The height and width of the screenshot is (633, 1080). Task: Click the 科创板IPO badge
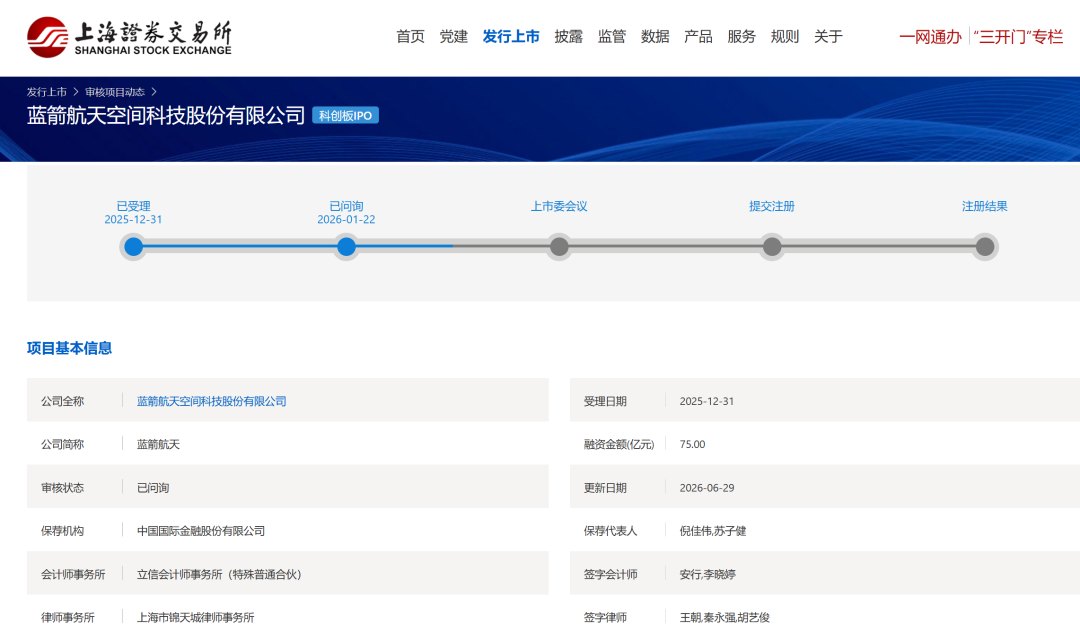[346, 116]
